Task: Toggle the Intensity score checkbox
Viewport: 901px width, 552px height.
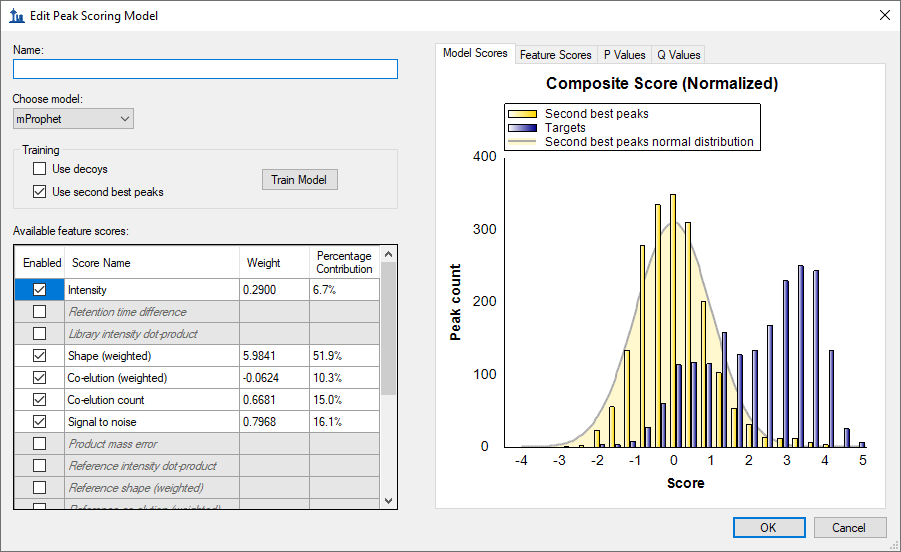Action: pyautogui.click(x=40, y=290)
